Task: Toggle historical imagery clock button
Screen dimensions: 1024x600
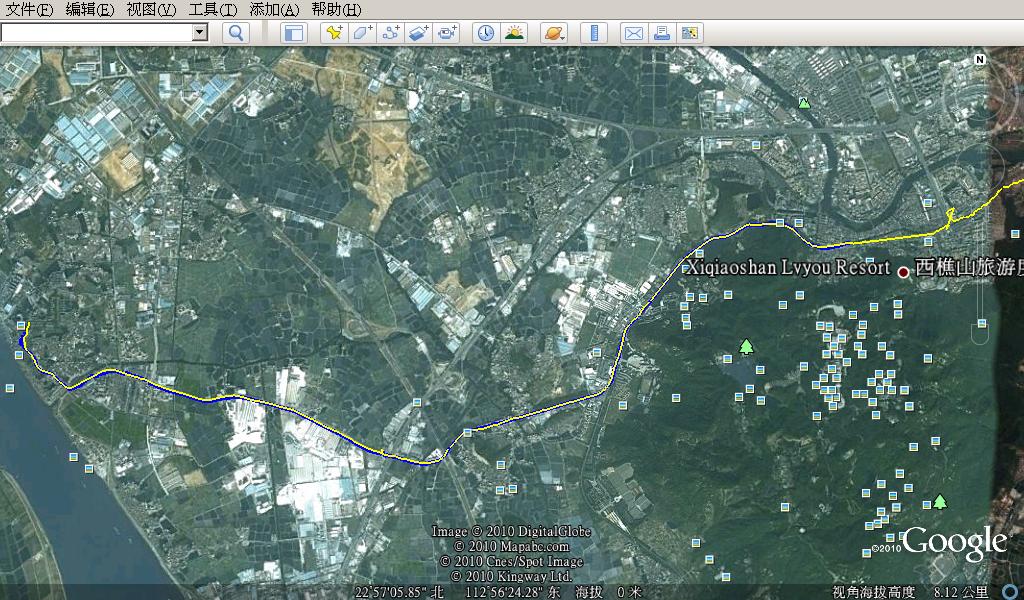Action: click(x=485, y=33)
